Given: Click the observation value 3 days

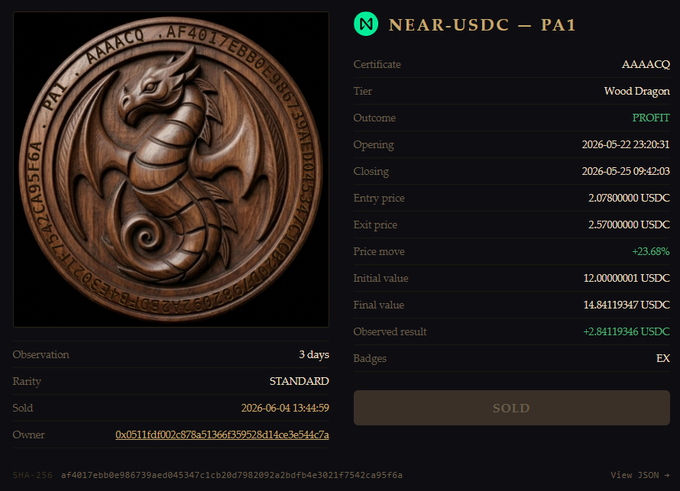Looking at the screenshot, I should pos(314,354).
